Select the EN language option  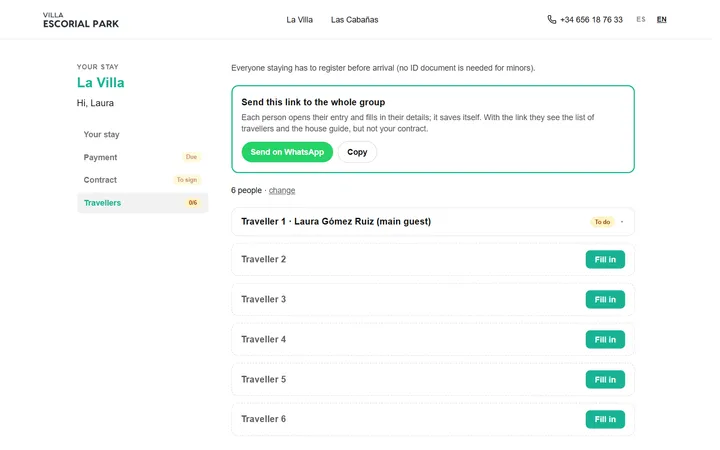pyautogui.click(x=661, y=19)
